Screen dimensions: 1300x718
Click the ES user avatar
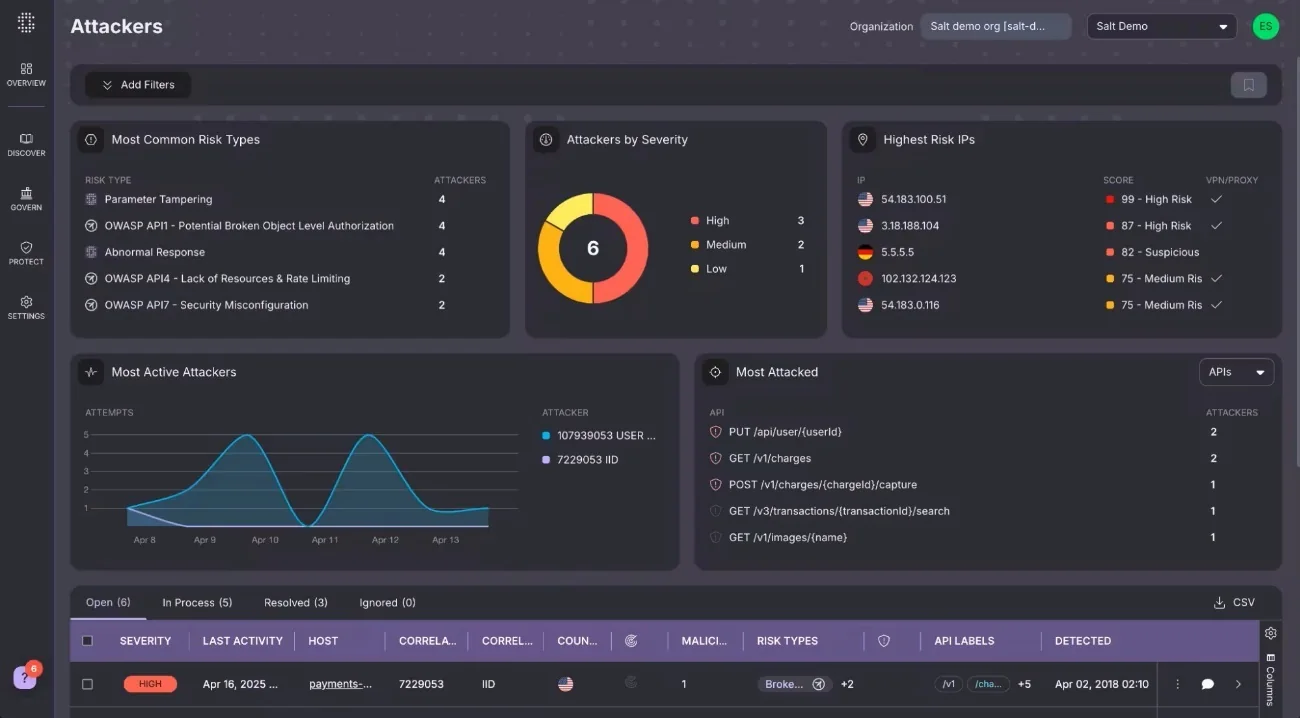[x=1265, y=26]
